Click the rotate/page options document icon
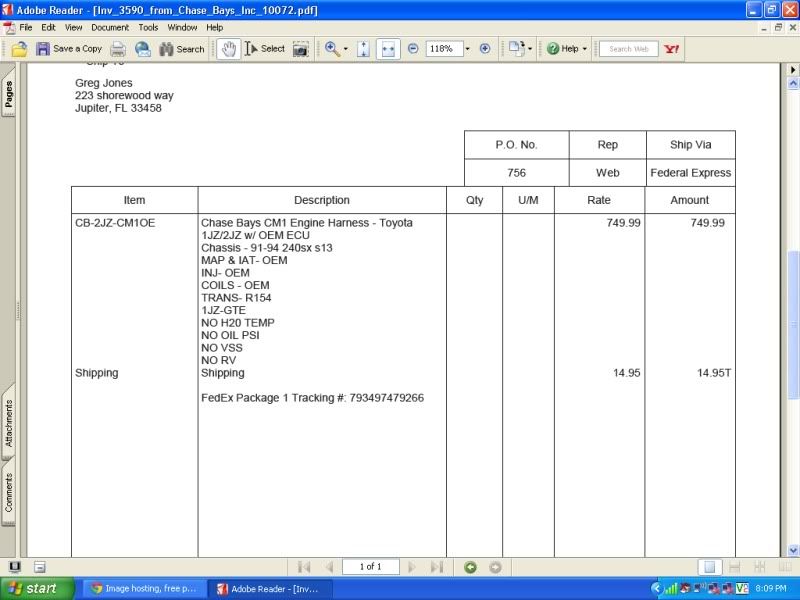 [516, 49]
